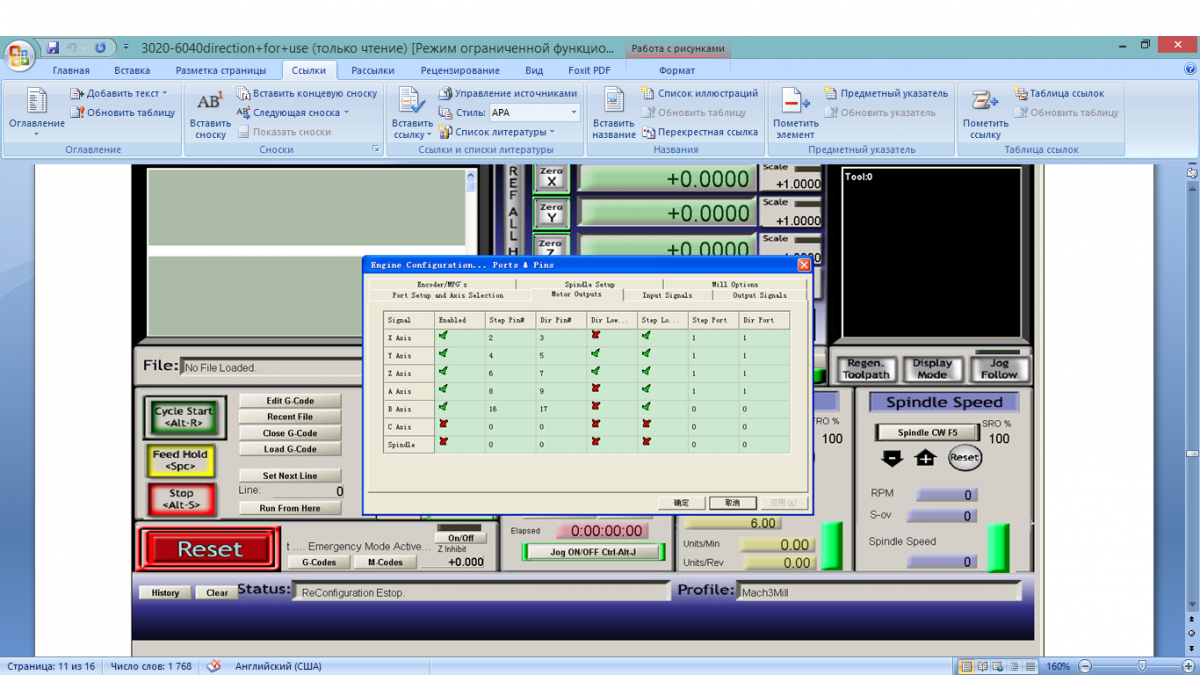Update the table in the Оглавление group
Screen dimensions: 1200x675
[x=122, y=113]
